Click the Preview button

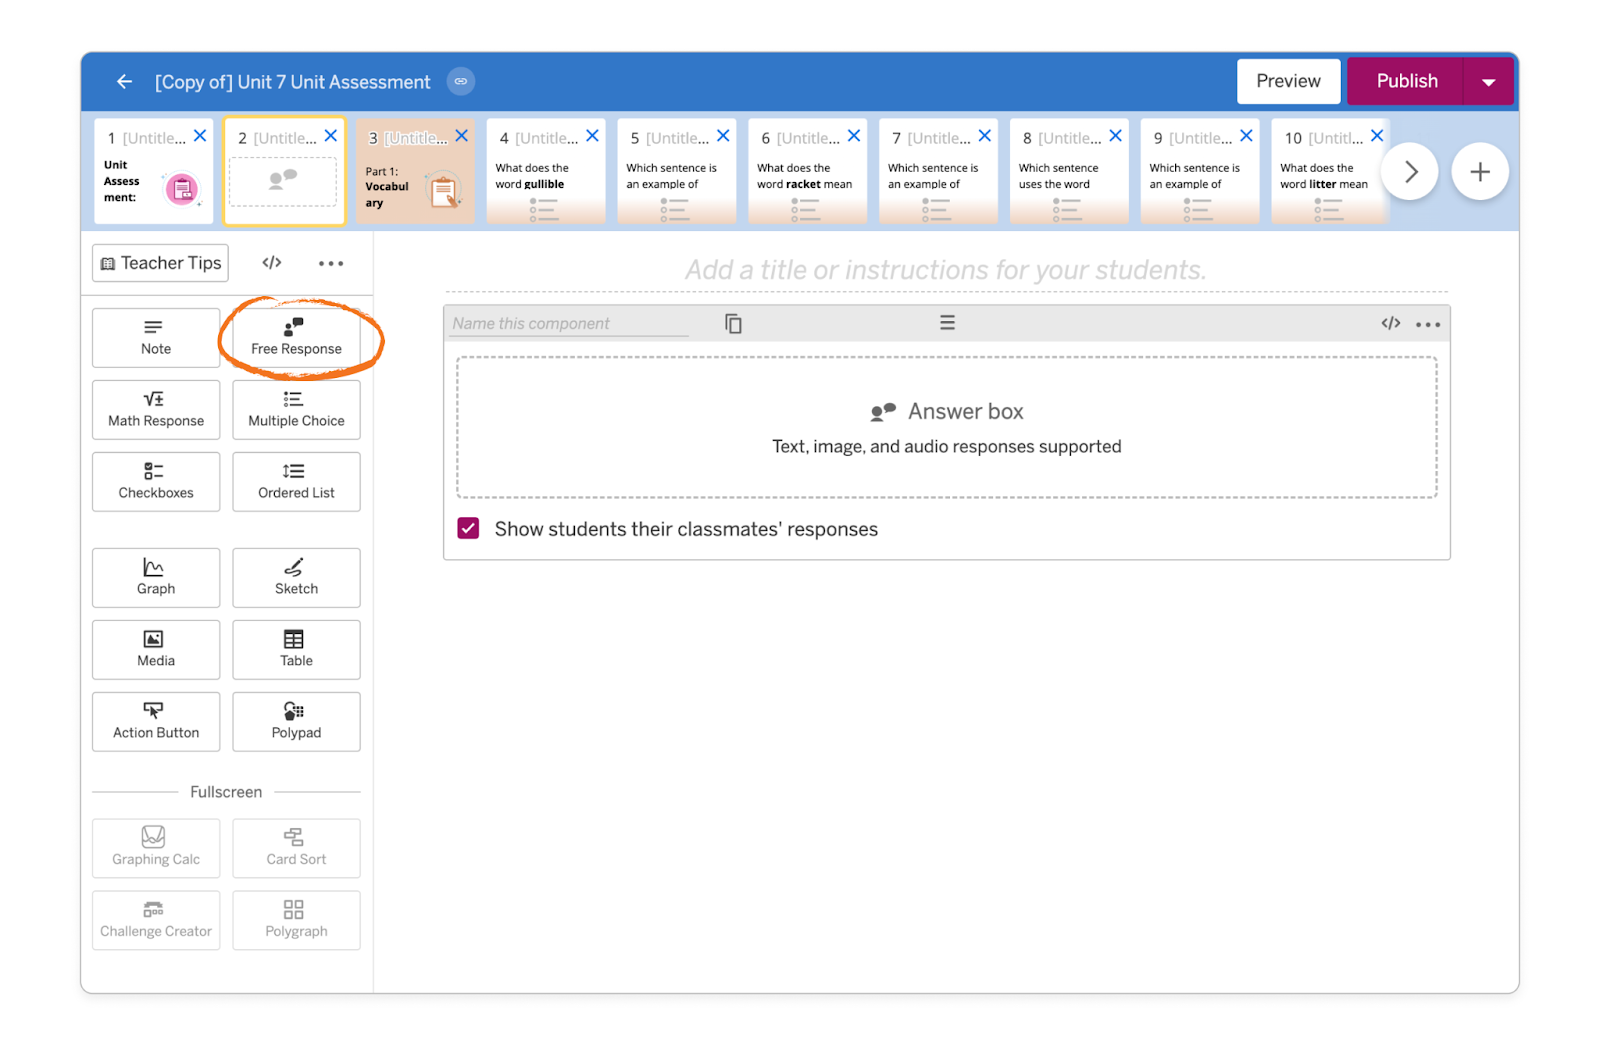(x=1288, y=81)
